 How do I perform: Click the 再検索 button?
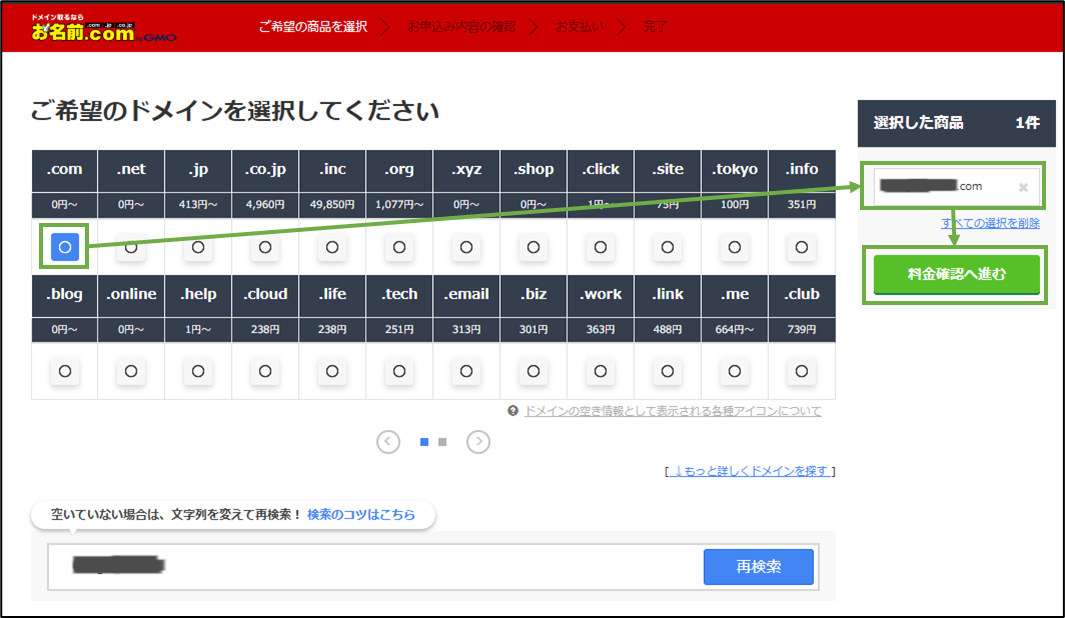tap(759, 567)
